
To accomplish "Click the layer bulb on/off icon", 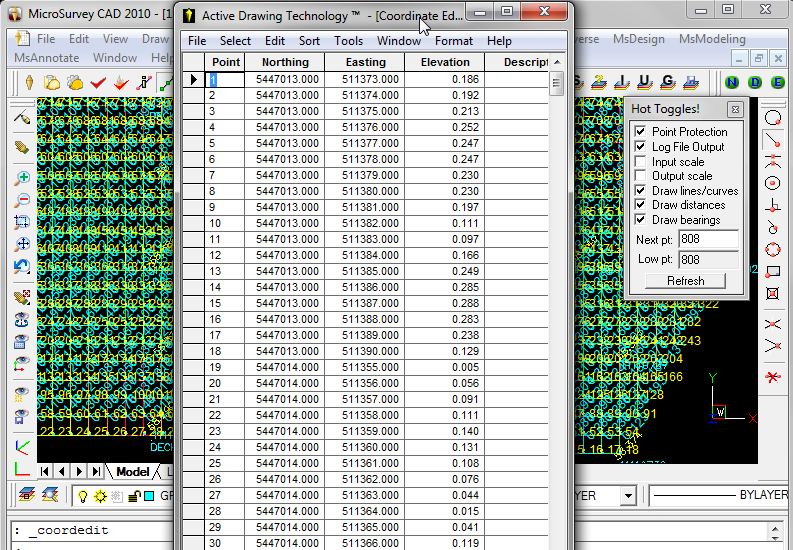I will [83, 496].
